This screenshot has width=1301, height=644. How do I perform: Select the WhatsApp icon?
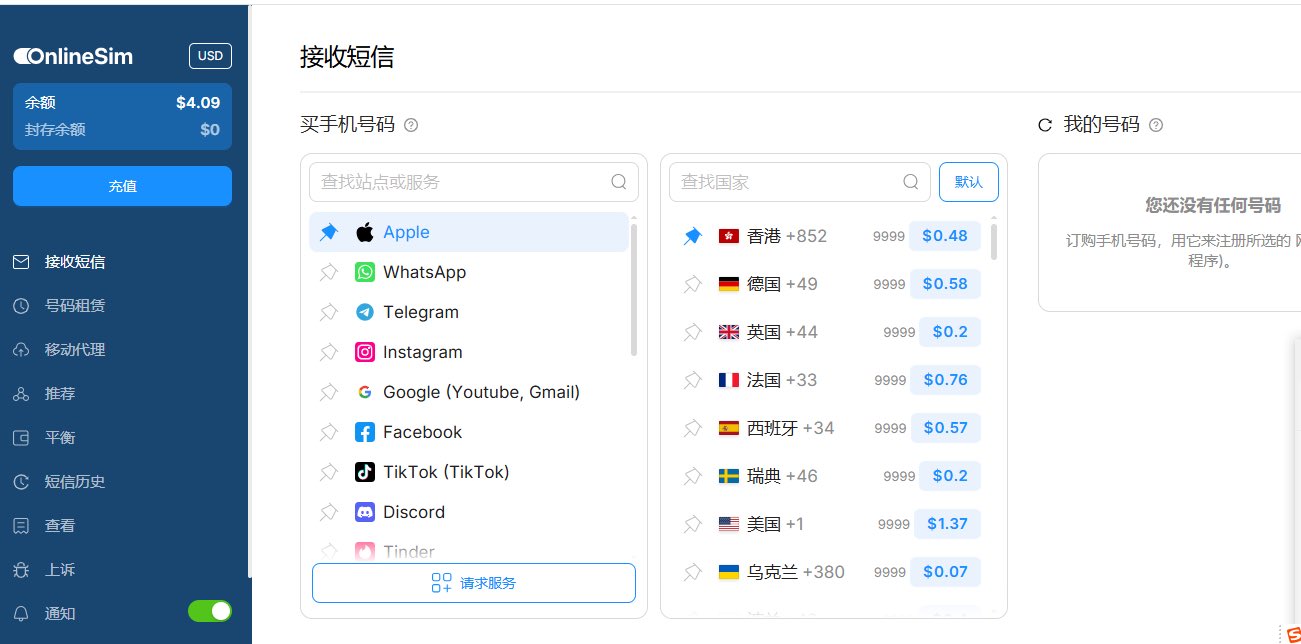365,272
